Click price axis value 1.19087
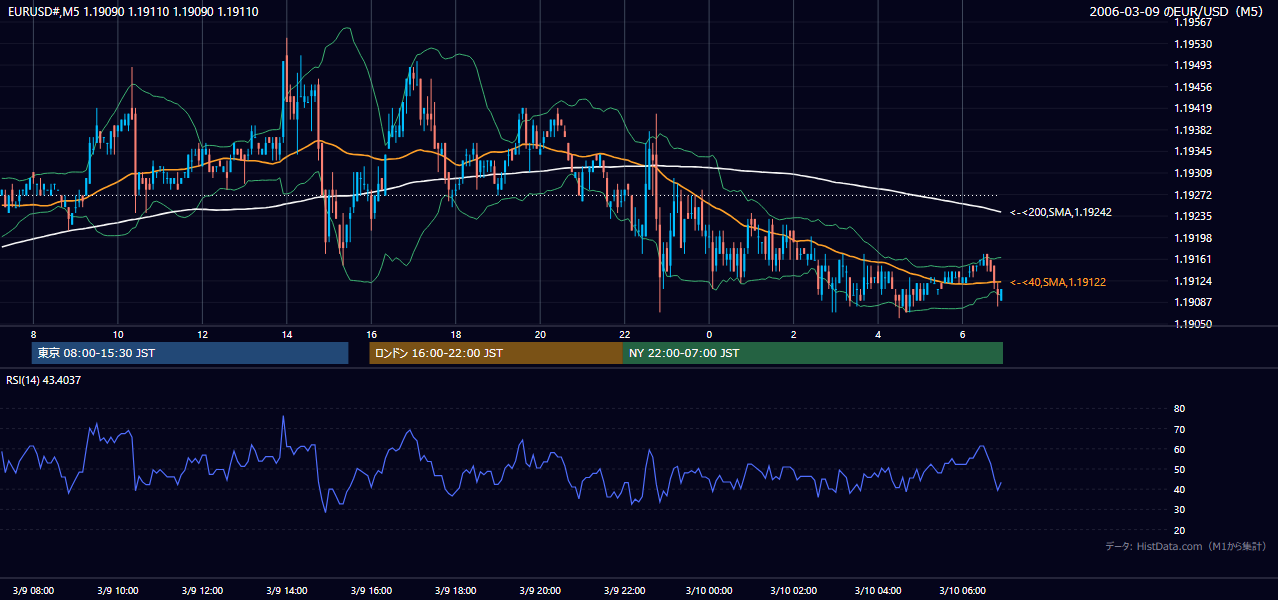 coord(1192,302)
